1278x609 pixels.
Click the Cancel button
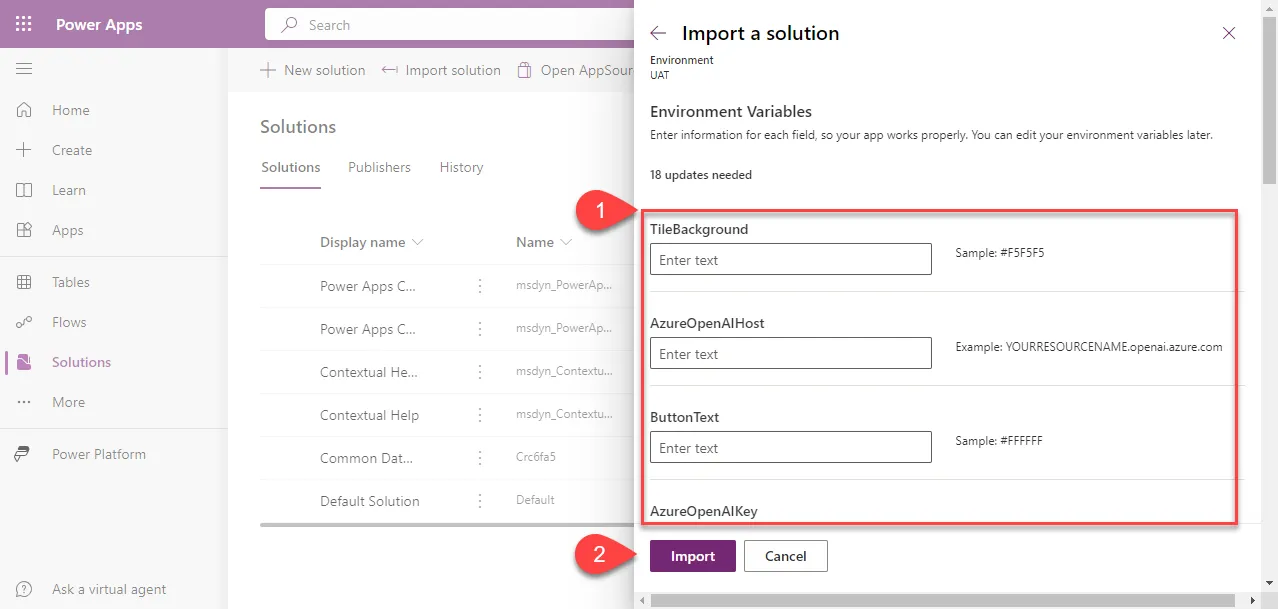click(786, 556)
